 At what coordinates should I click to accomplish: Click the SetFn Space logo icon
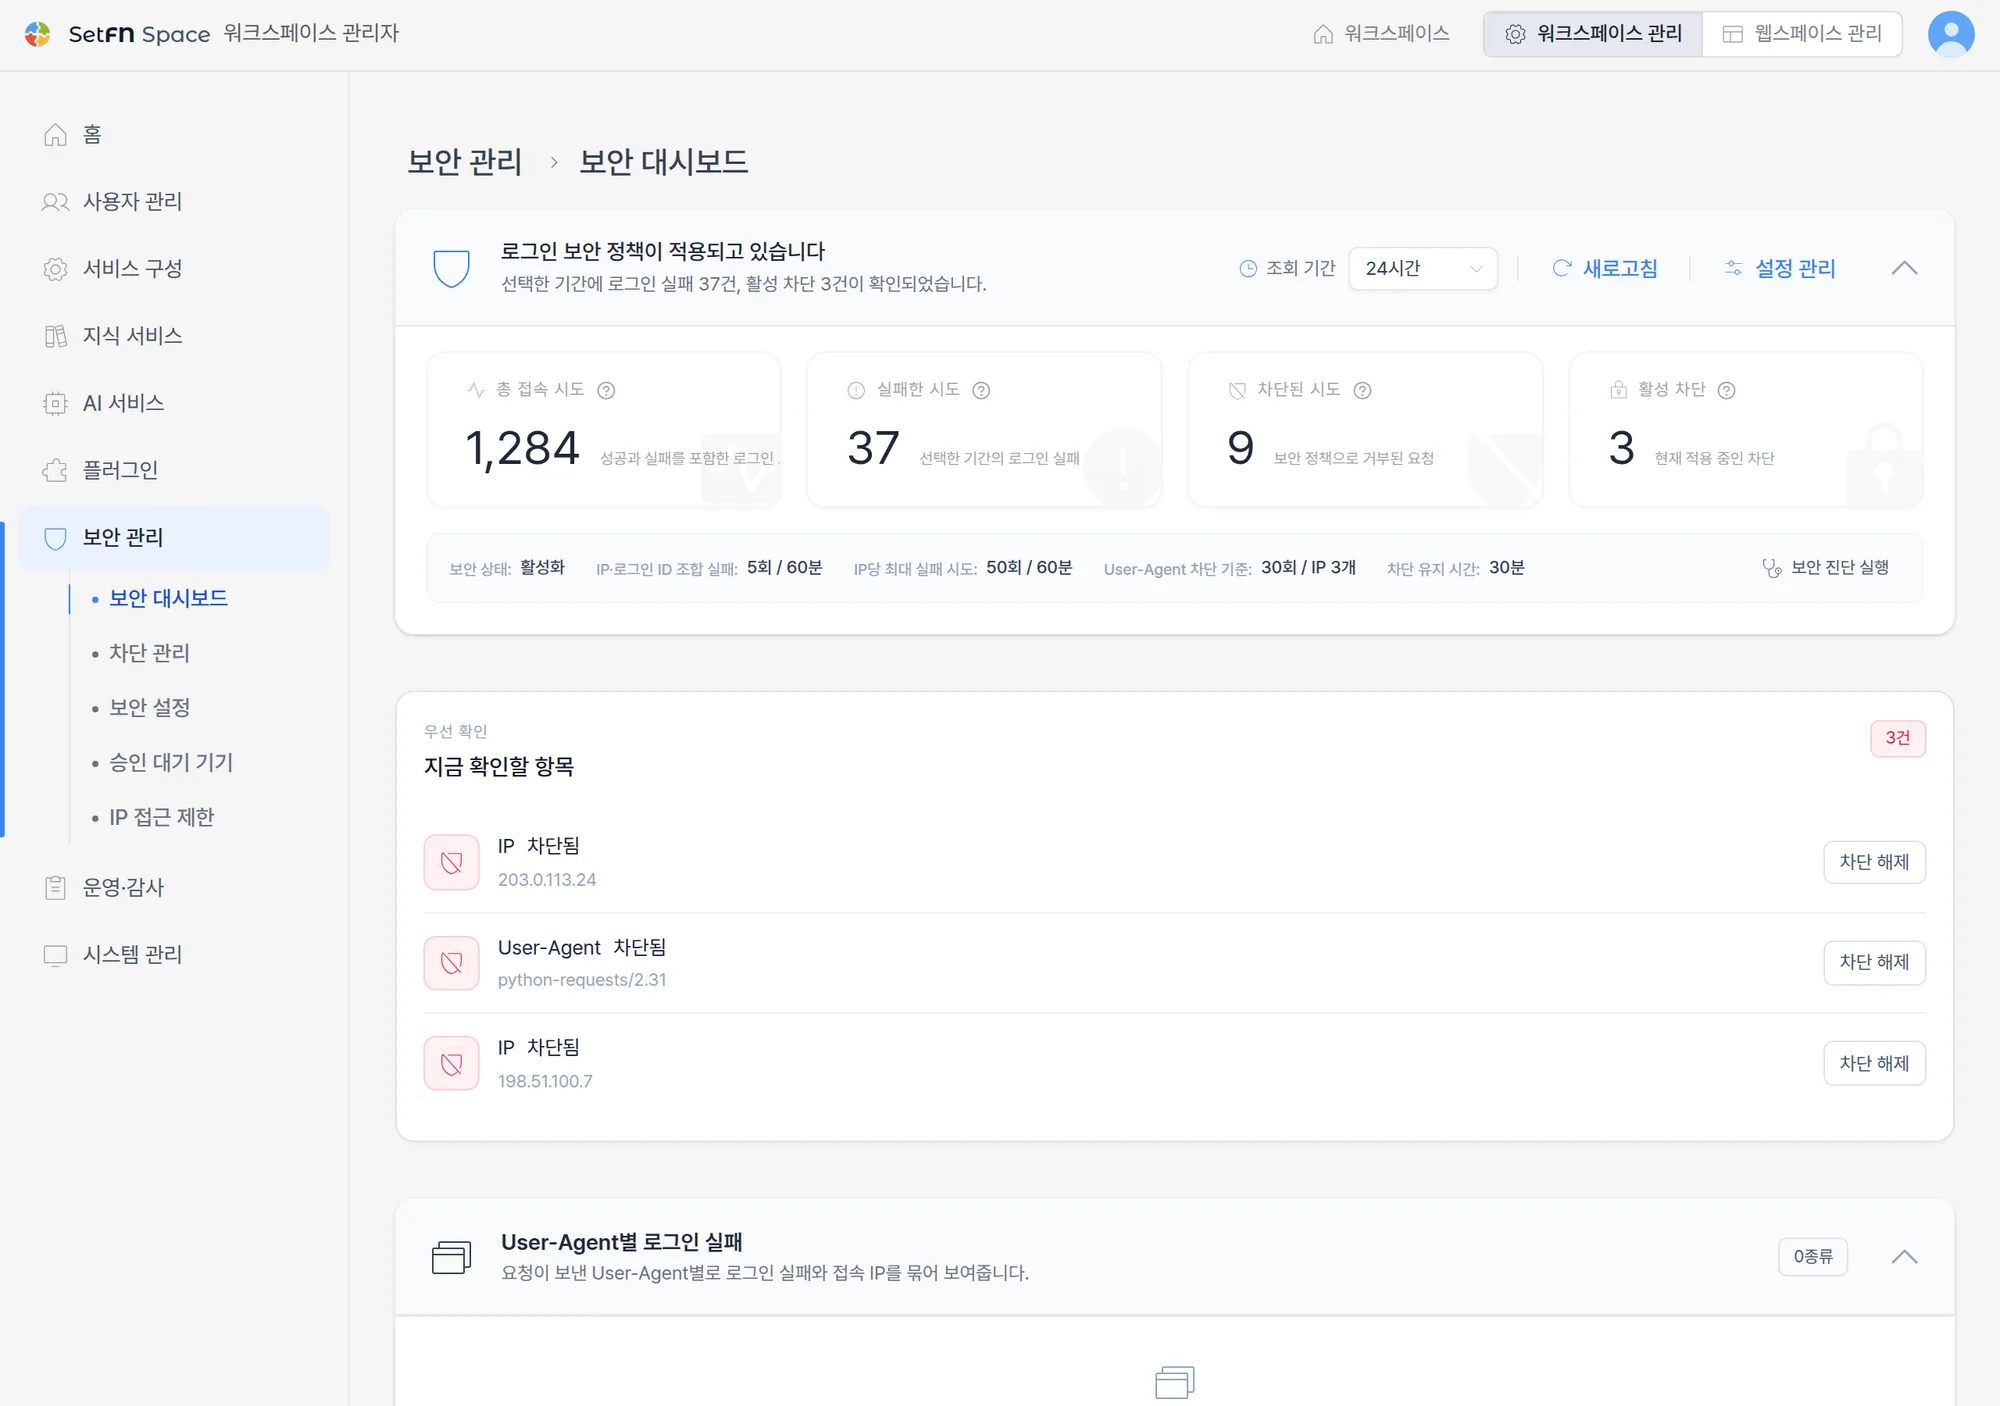click(38, 34)
